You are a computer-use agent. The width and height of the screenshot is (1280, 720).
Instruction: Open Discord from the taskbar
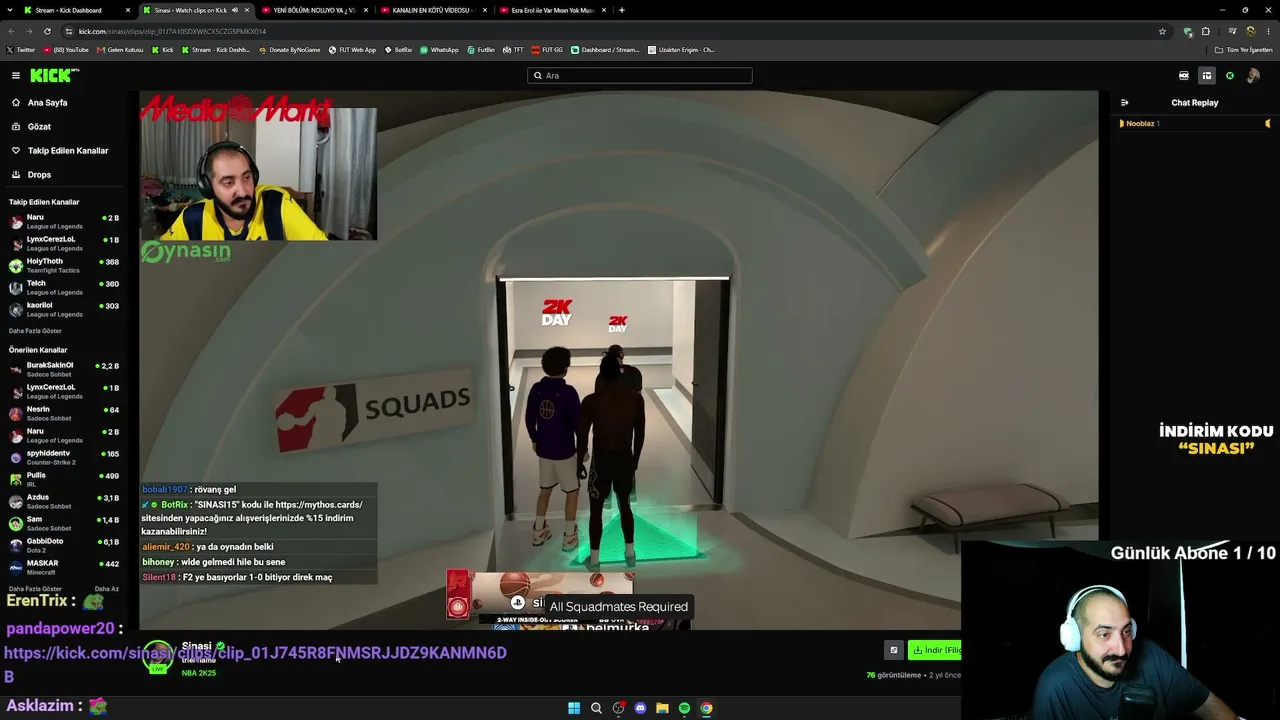click(x=640, y=708)
